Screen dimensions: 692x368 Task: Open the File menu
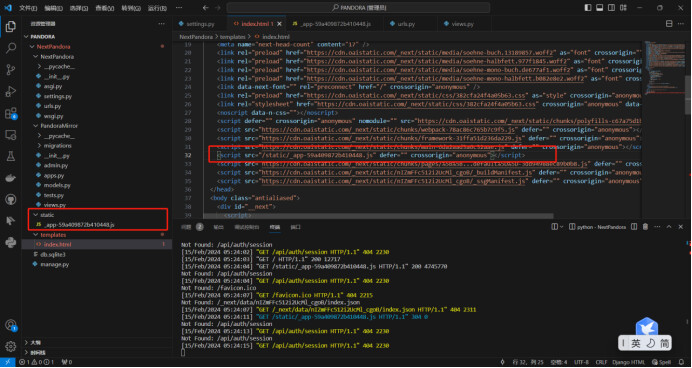[x=28, y=8]
